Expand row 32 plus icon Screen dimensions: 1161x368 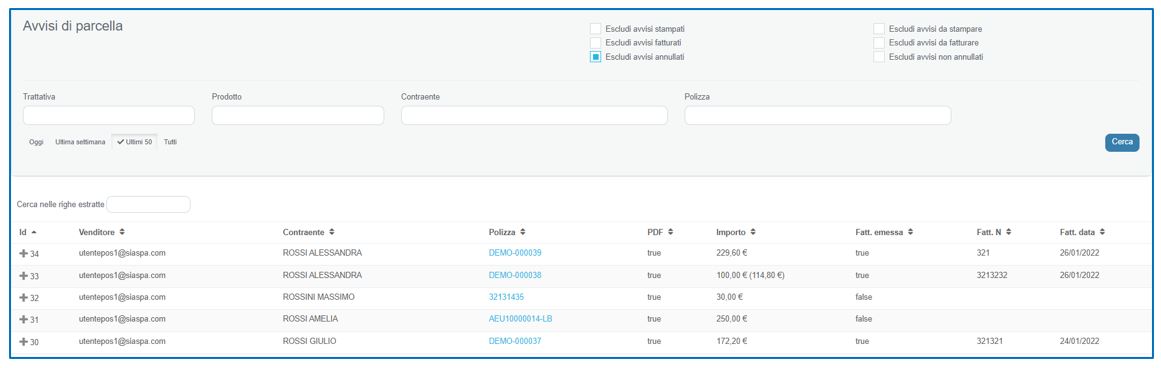pyautogui.click(x=23, y=298)
